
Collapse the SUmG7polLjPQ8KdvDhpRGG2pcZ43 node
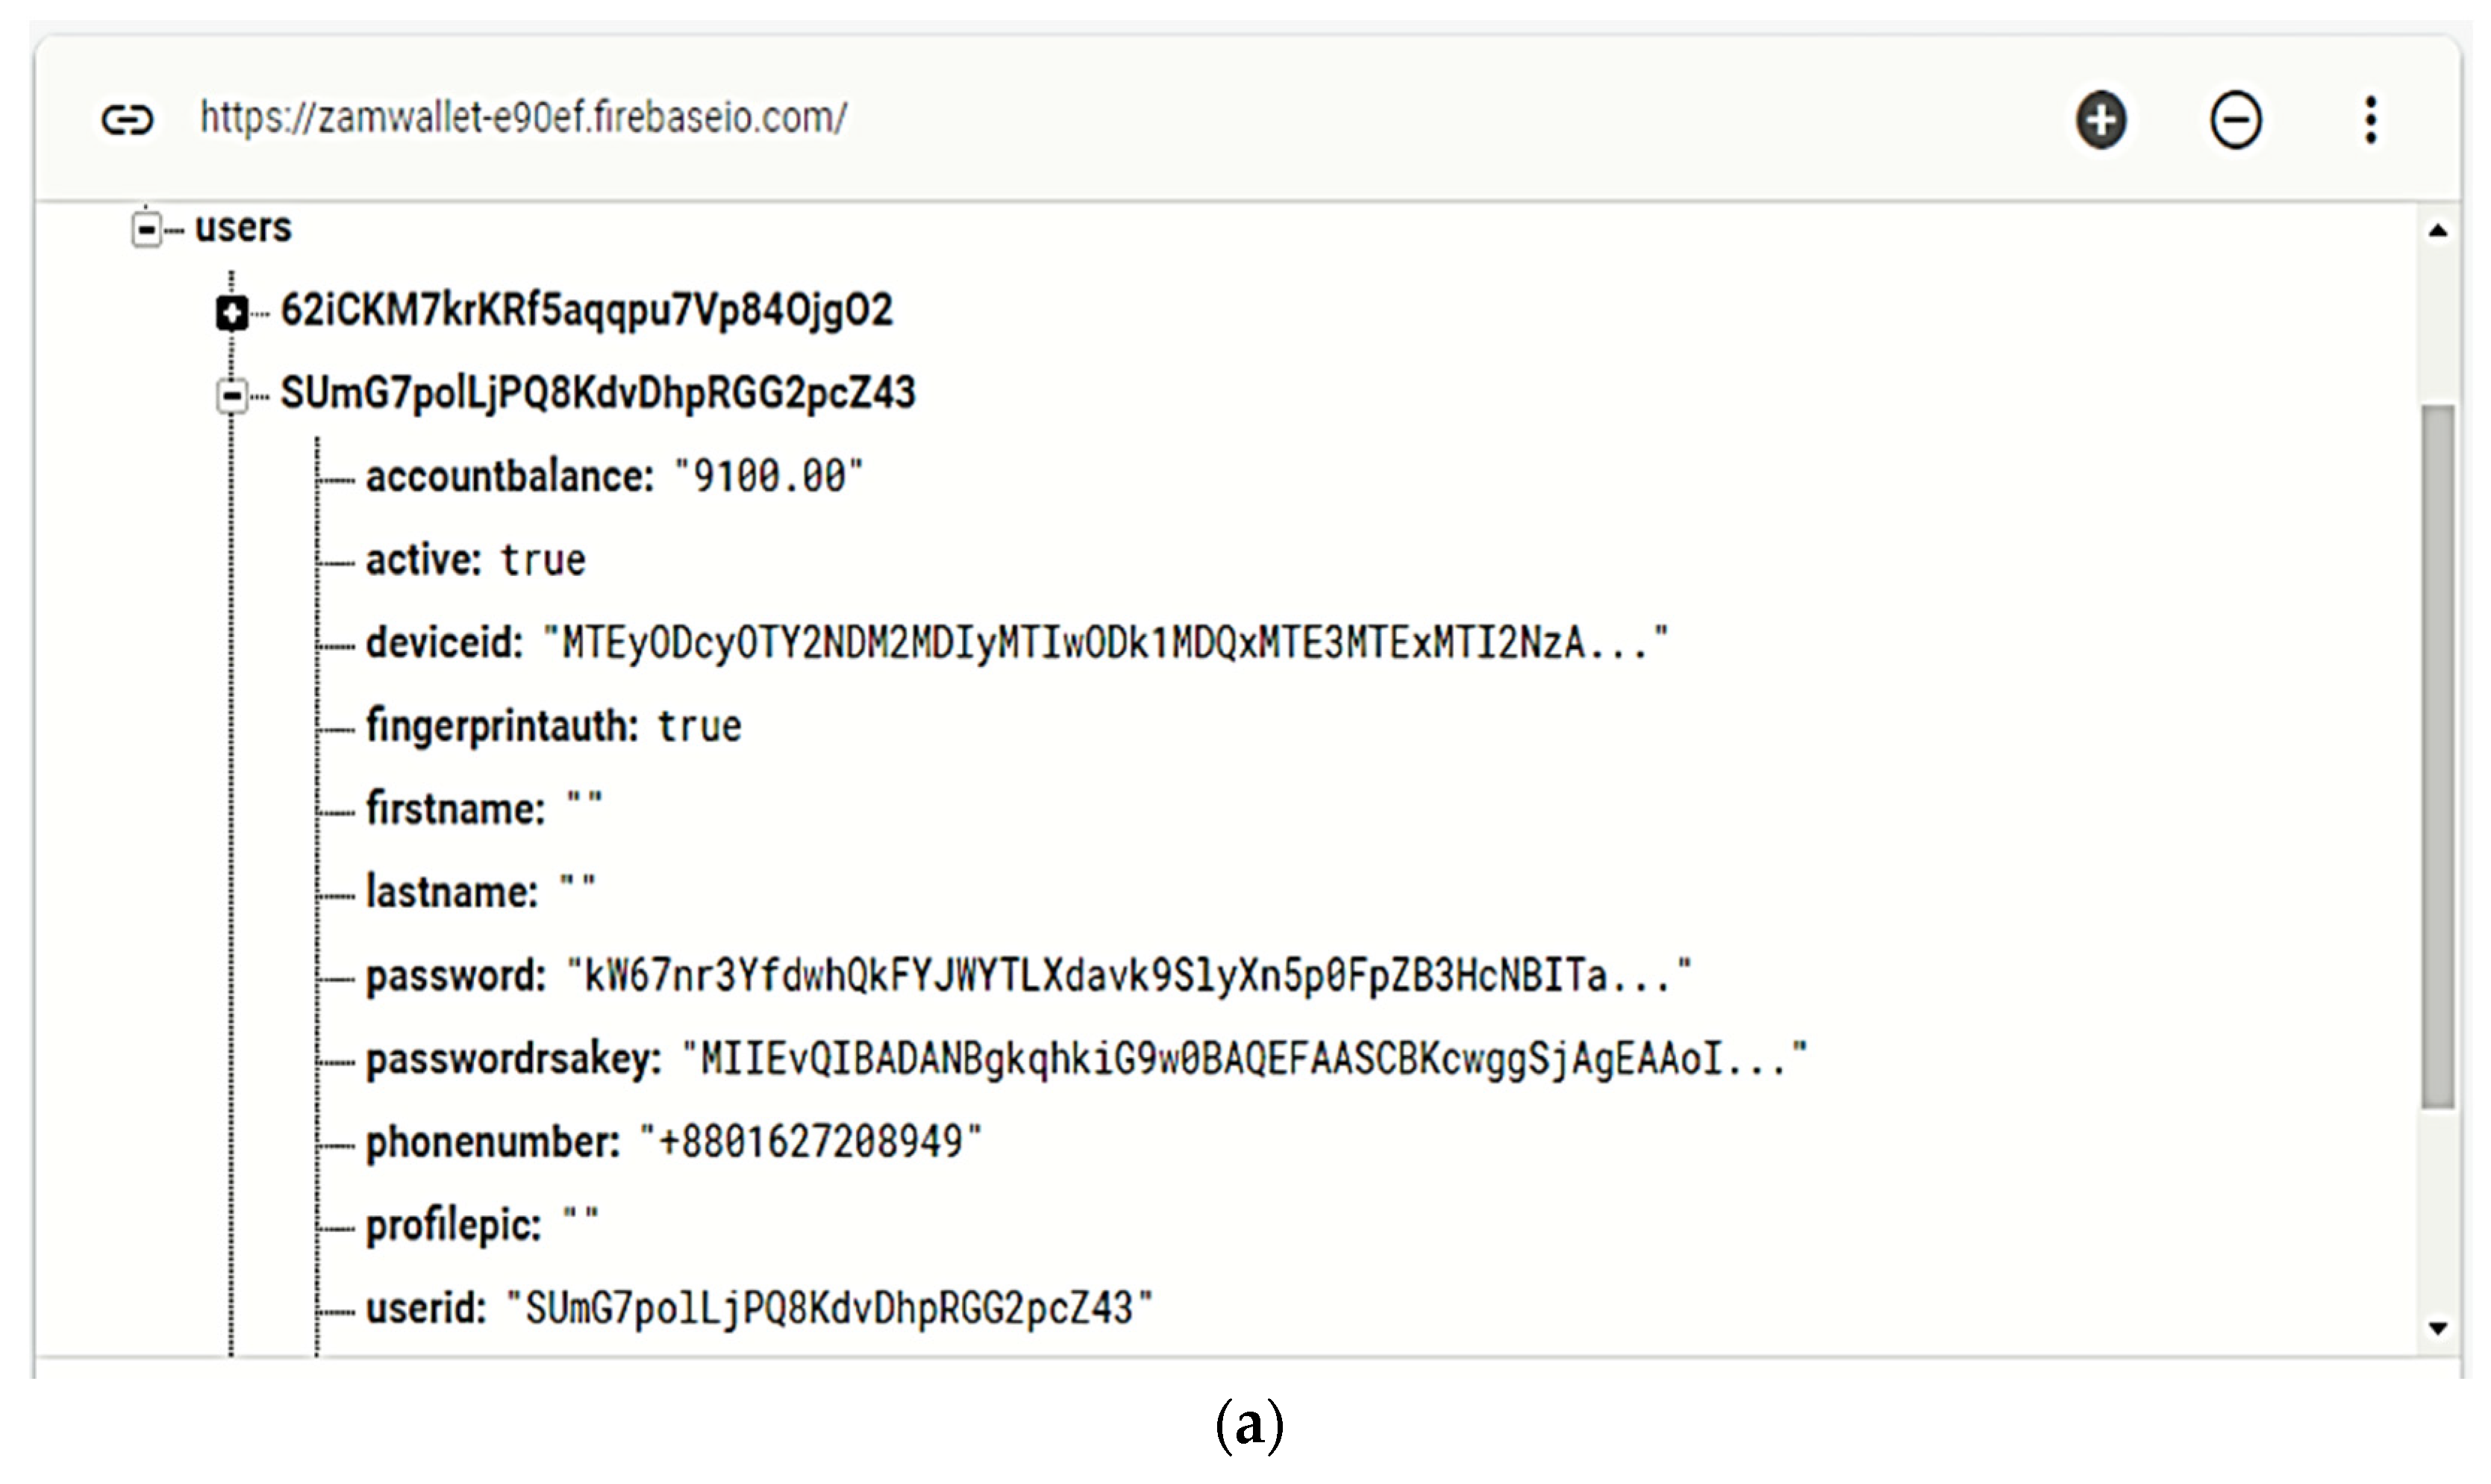pos(232,395)
